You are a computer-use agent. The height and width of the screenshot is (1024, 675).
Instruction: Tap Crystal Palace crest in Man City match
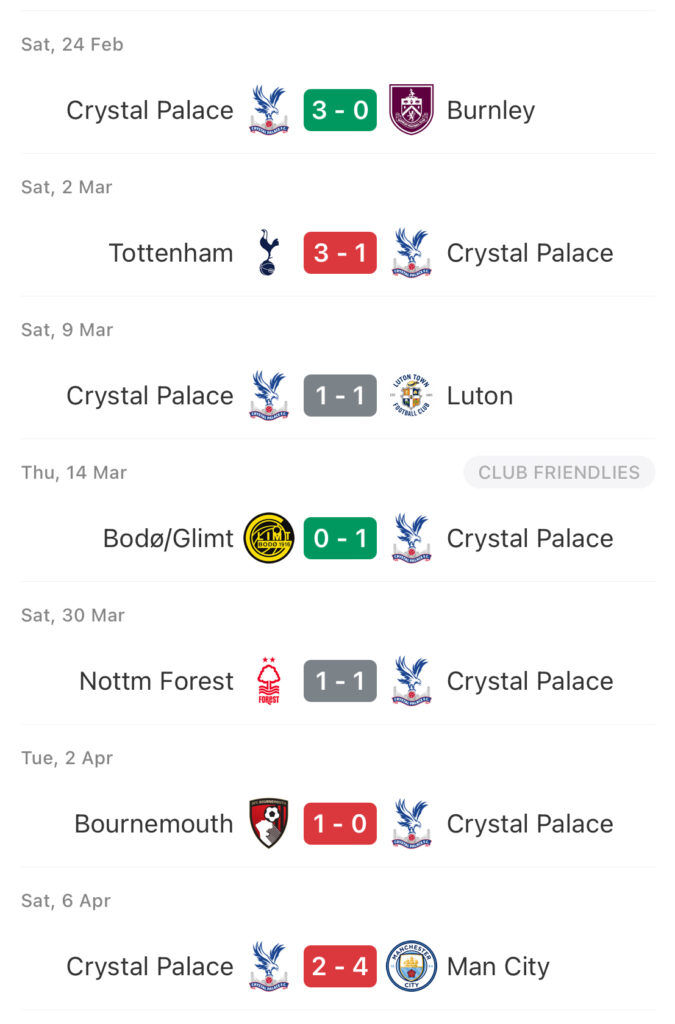pos(268,966)
